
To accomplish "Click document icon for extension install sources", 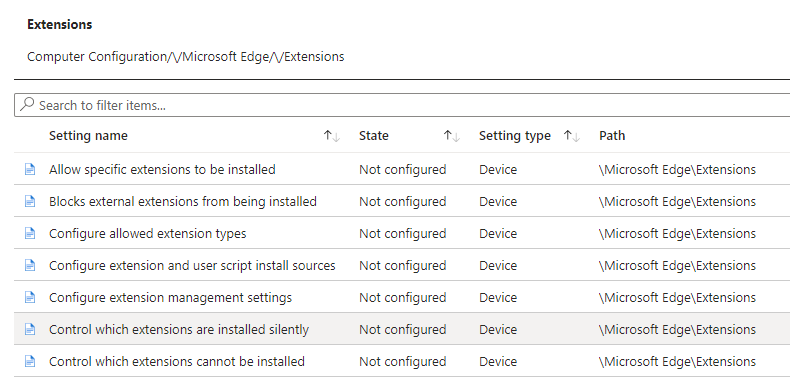I will pos(30,265).
